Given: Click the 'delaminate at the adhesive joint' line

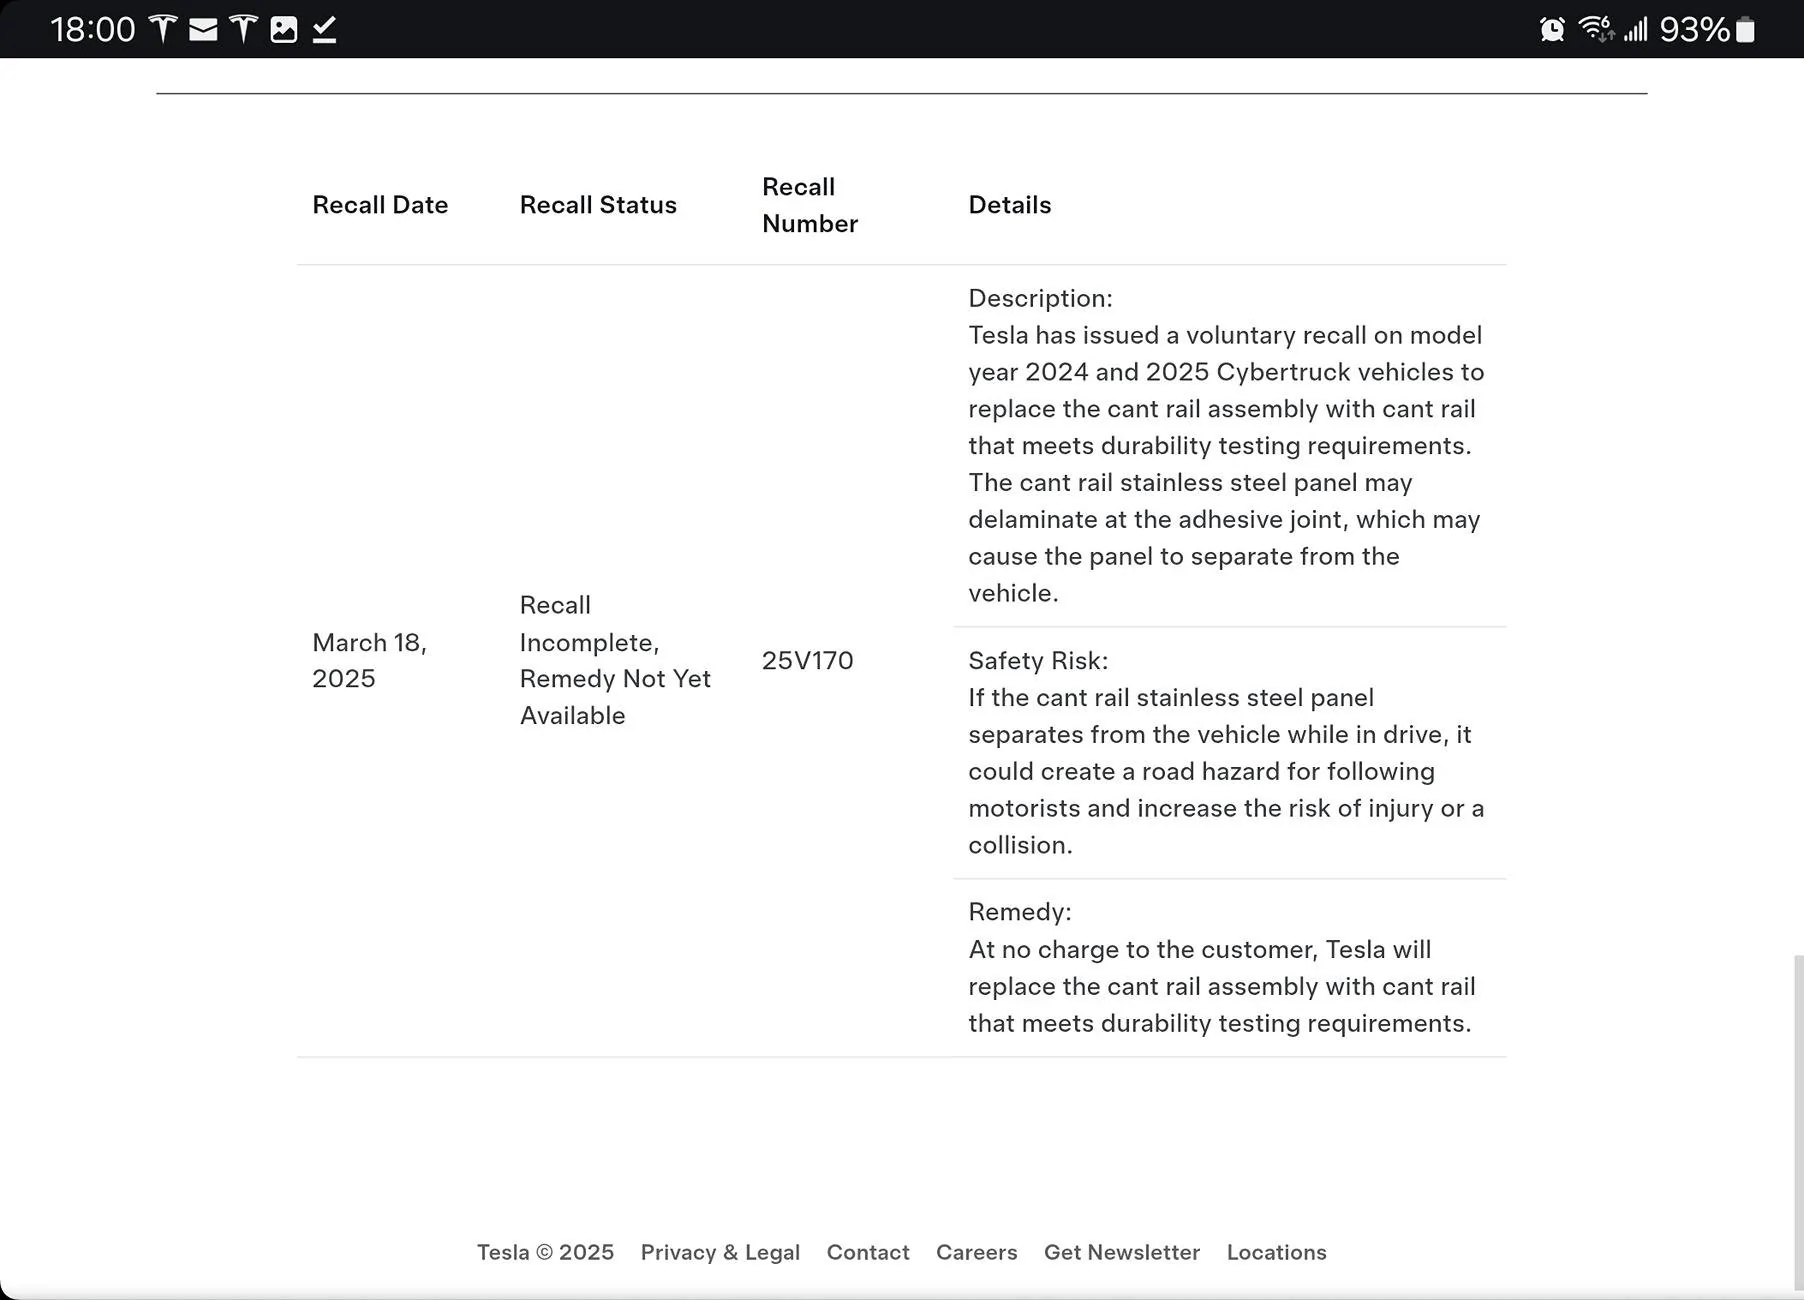Looking at the screenshot, I should [x=1224, y=519].
